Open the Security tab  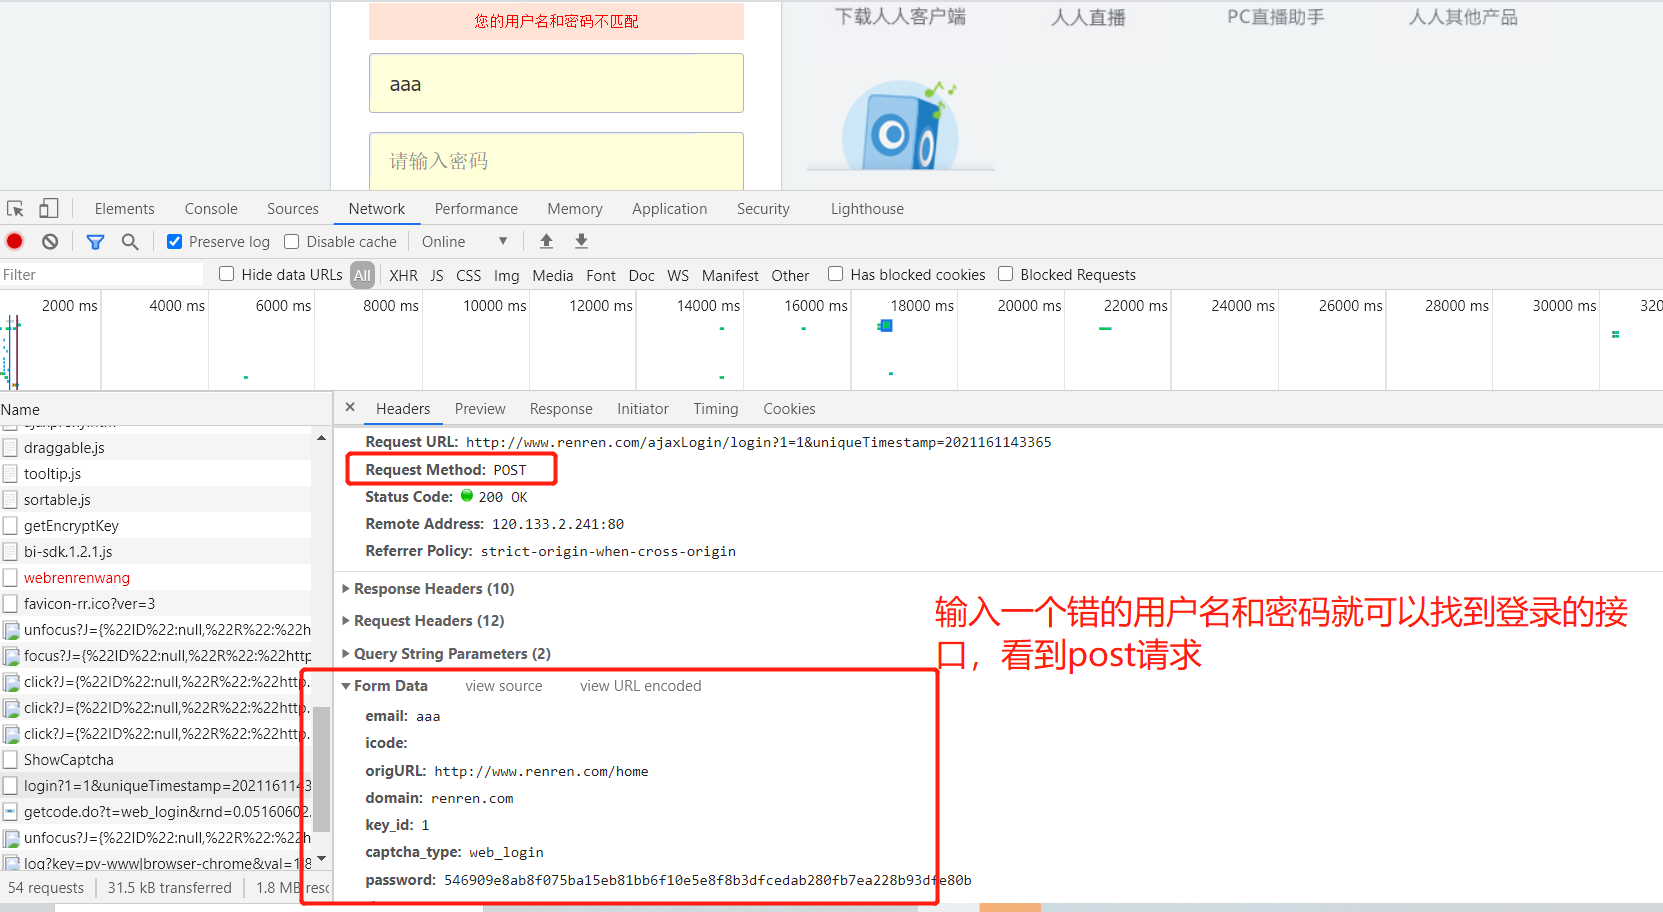pos(763,209)
